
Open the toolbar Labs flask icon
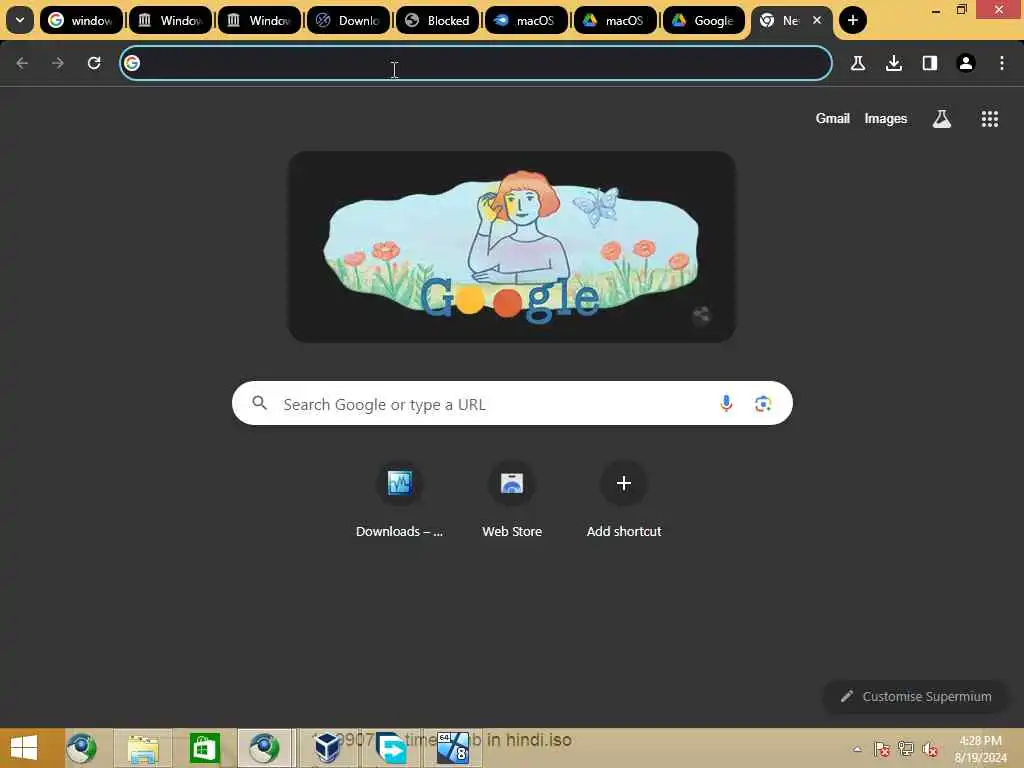(x=858, y=63)
